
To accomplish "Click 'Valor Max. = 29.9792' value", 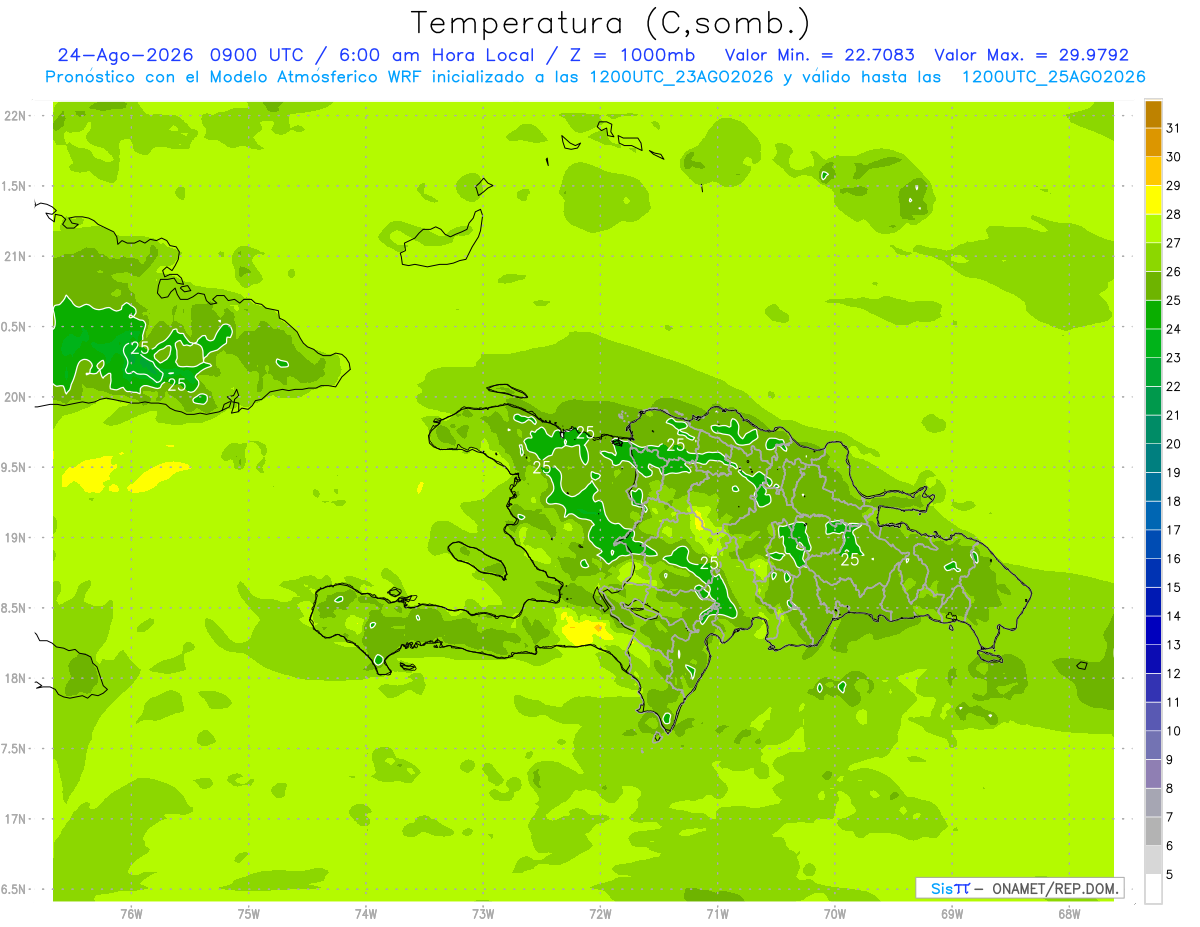I will tap(1031, 55).
